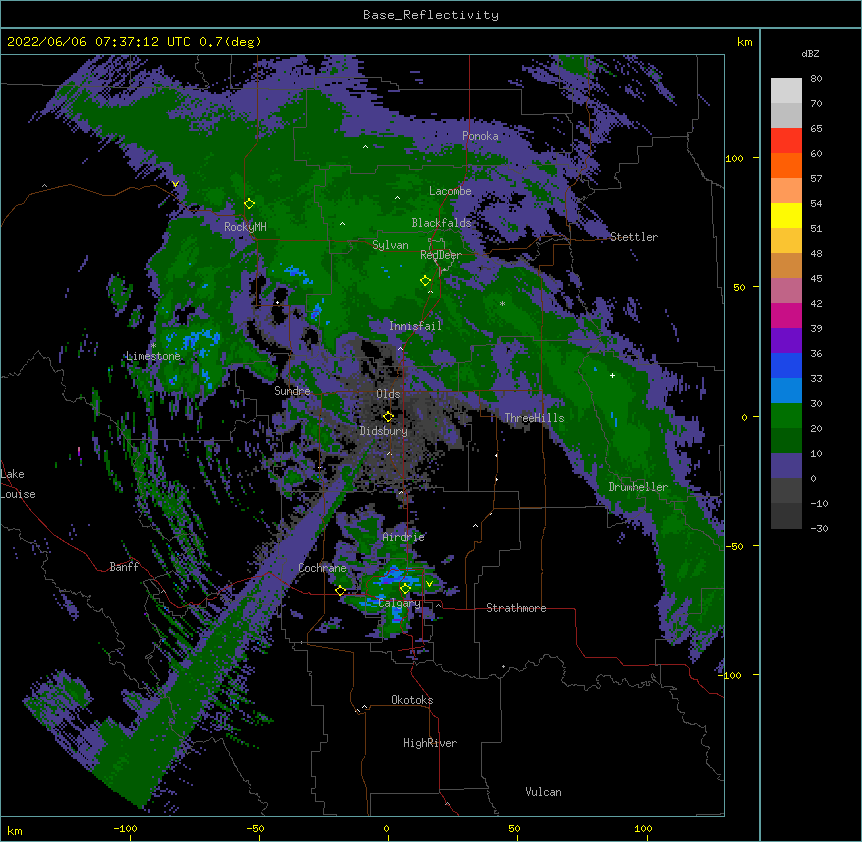Click the ThreeHills city label

[534, 418]
